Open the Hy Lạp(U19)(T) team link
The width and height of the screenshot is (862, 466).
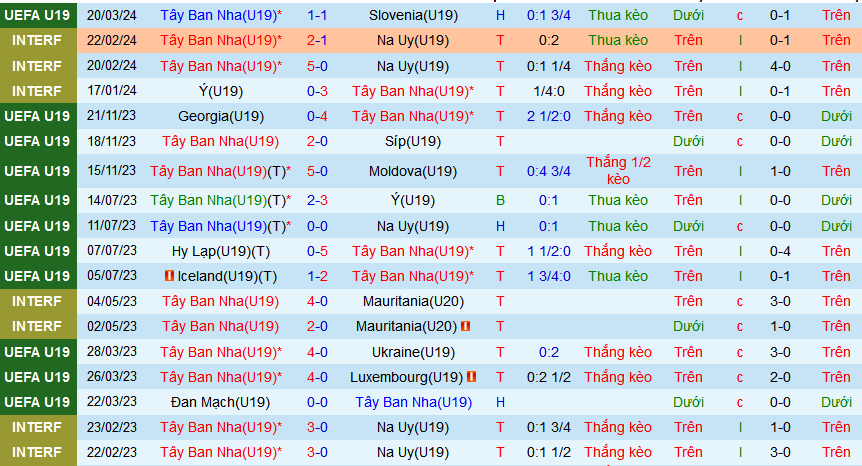pyautogui.click(x=221, y=252)
